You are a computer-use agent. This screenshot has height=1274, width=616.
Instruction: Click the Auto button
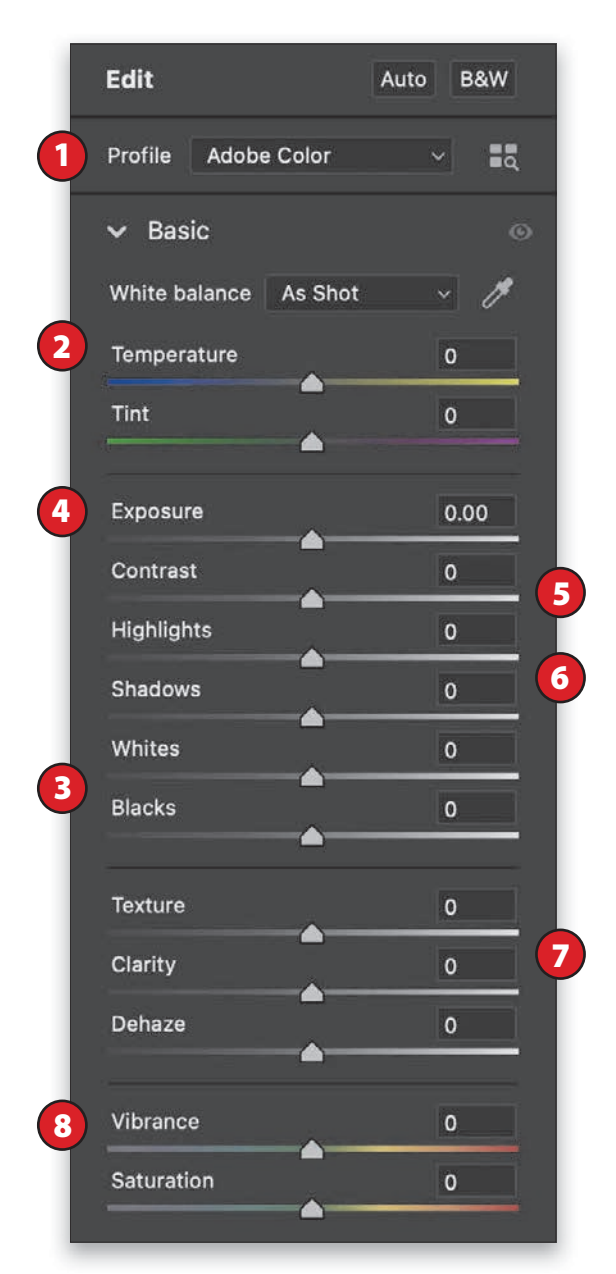(403, 80)
